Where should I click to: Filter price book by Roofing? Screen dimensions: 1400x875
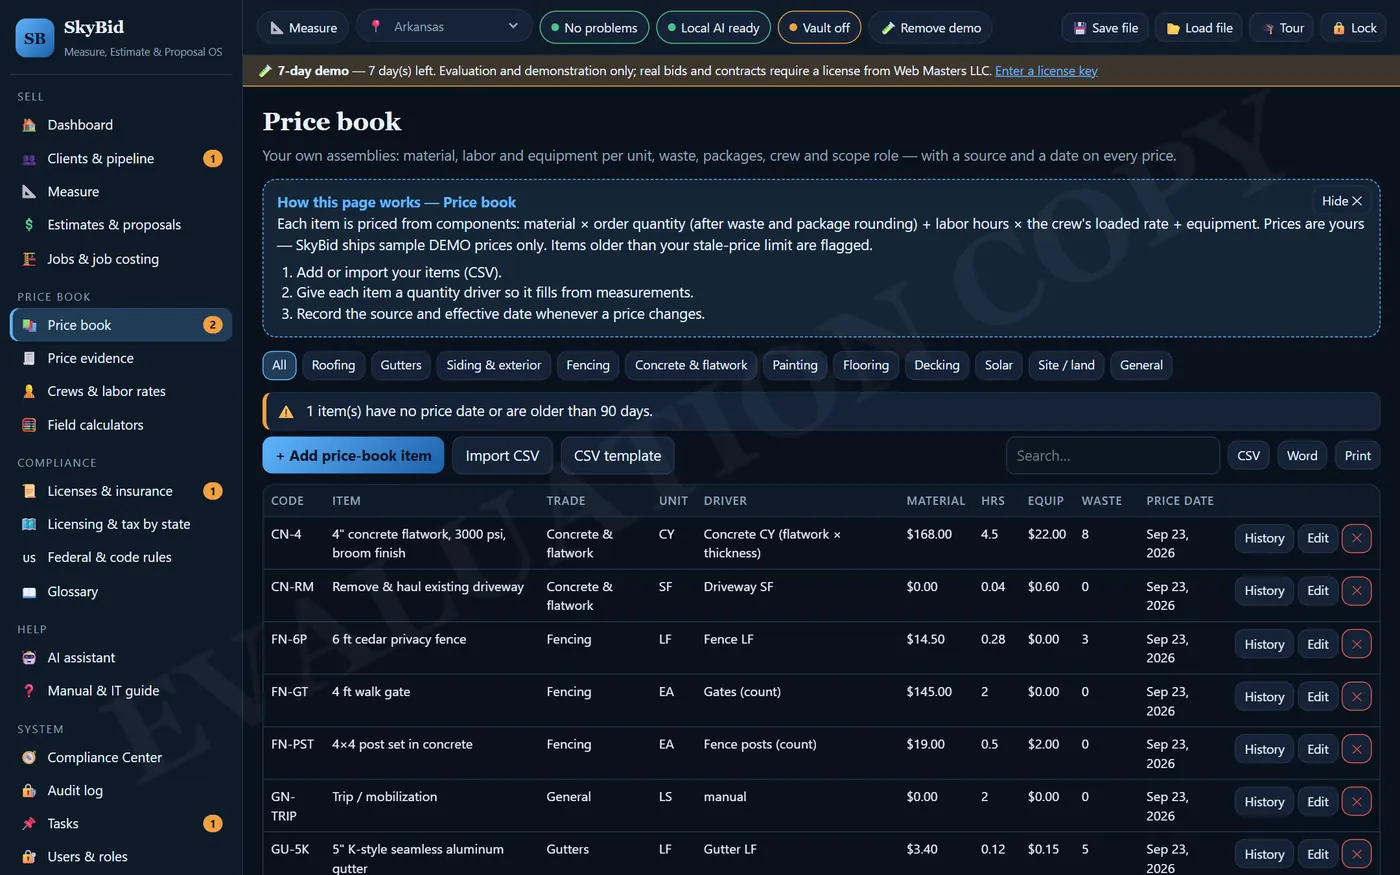coord(333,365)
